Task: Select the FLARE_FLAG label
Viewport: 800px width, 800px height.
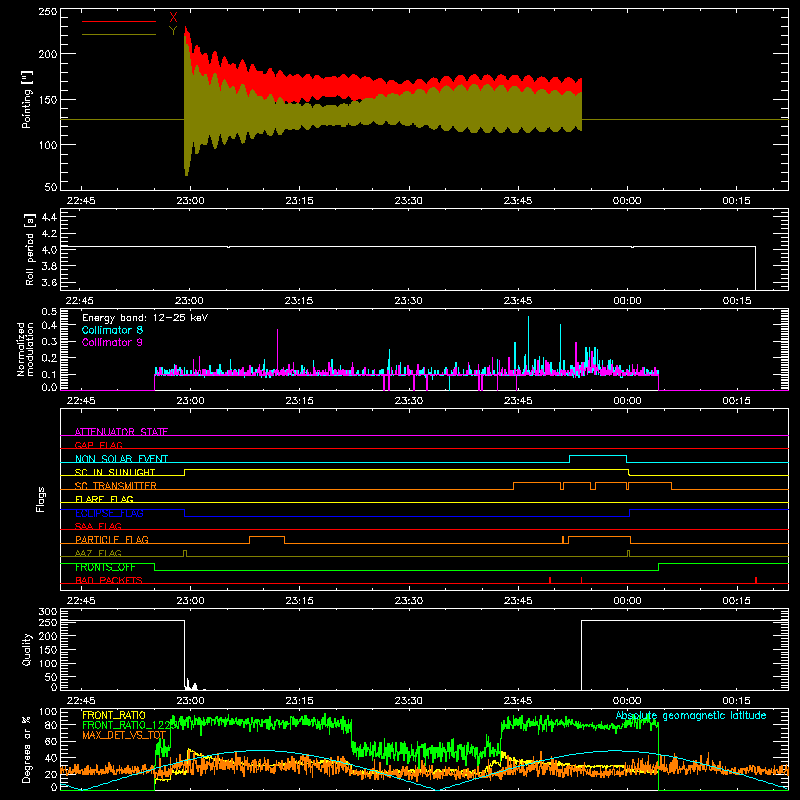Action: (104, 499)
